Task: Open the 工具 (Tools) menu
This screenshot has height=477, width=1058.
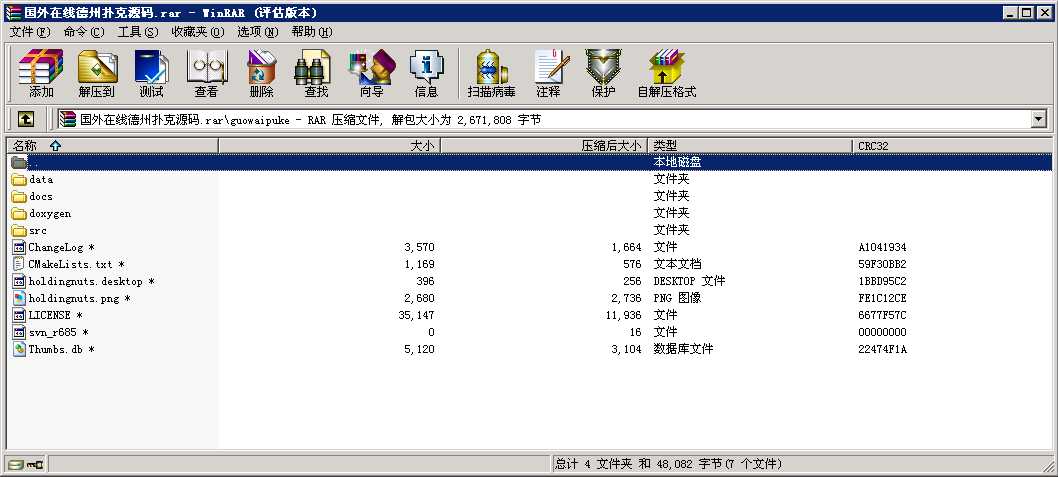Action: tap(138, 32)
